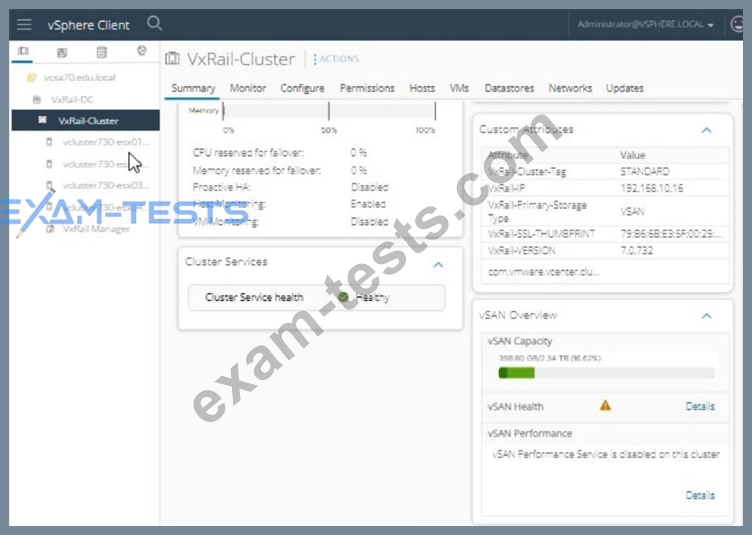This screenshot has width=752, height=535.
Task: Click the VxRail-Cluster icon in the tree
Action: point(43,120)
